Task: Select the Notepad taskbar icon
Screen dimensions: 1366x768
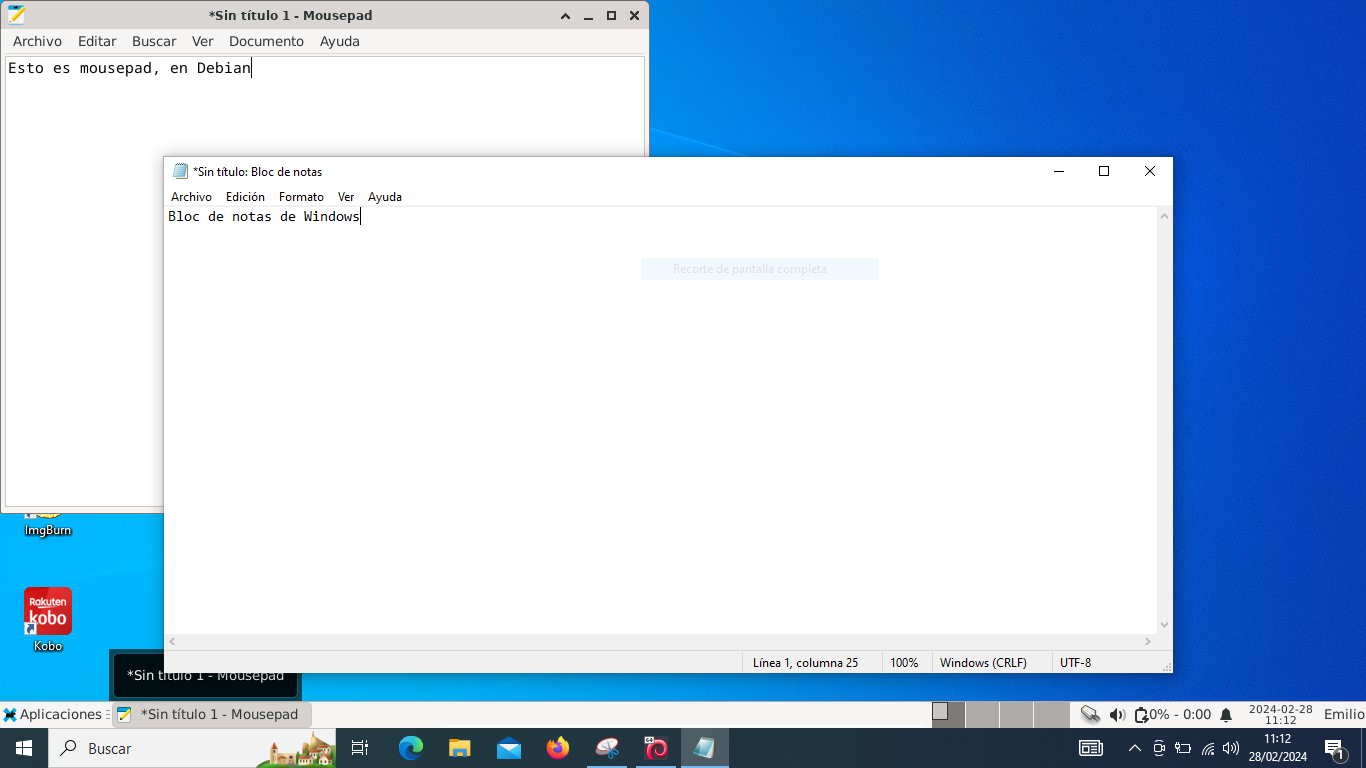Action: tap(705, 748)
